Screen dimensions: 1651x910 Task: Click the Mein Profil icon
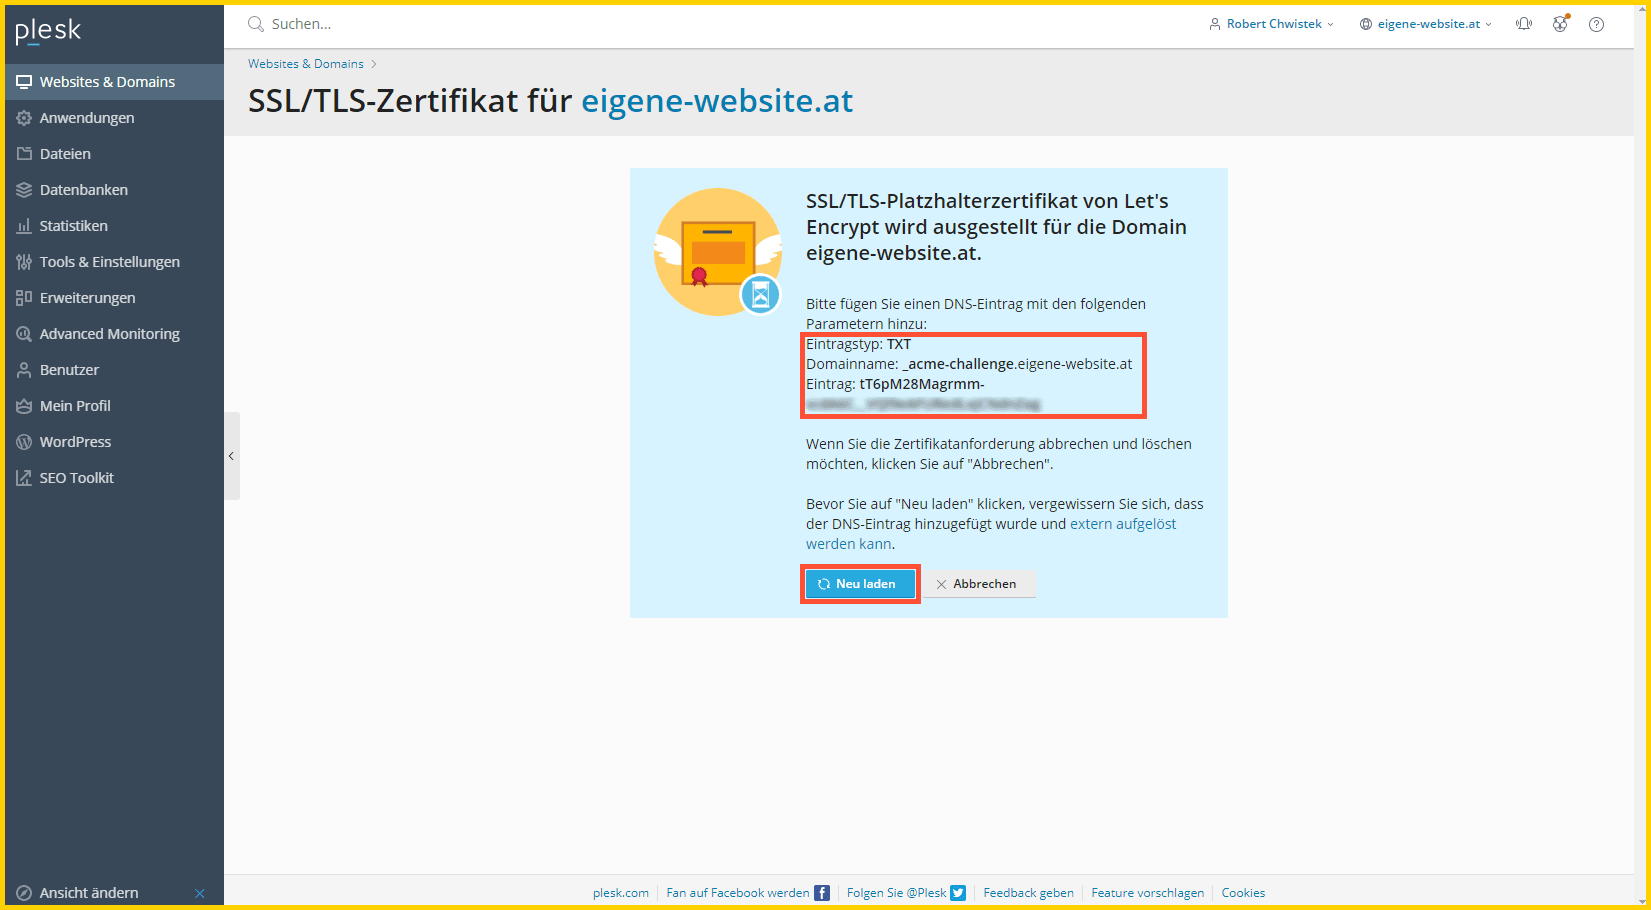[24, 406]
